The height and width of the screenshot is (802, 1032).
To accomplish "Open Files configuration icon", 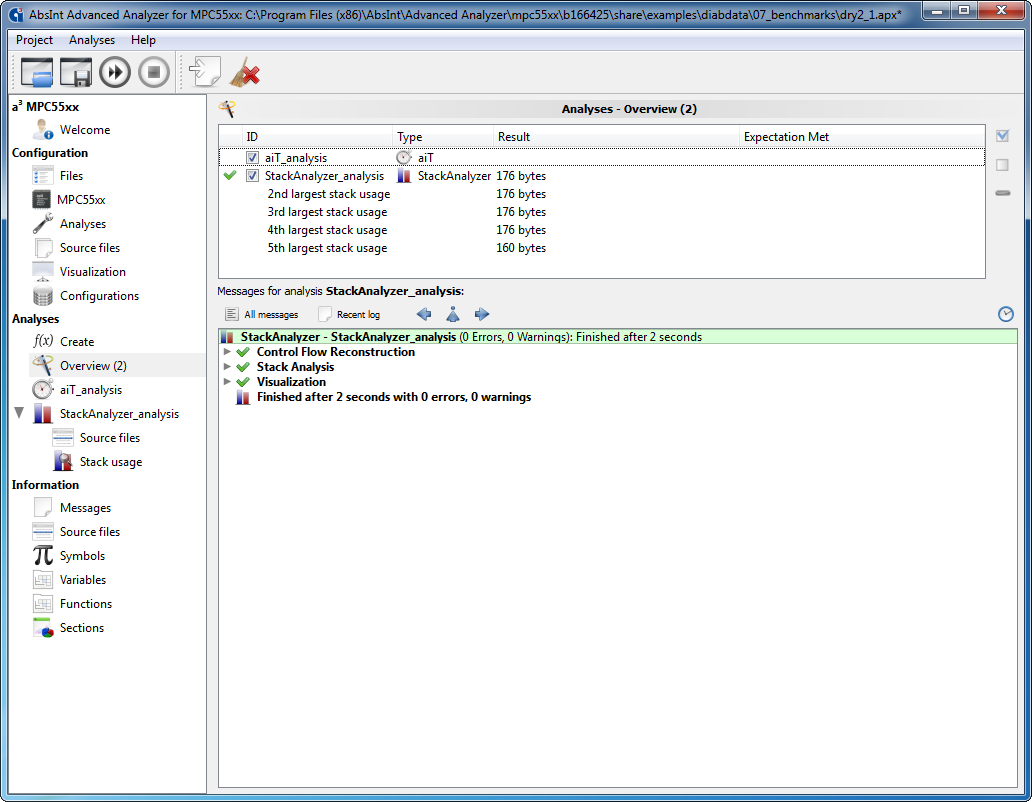I will pos(43,176).
